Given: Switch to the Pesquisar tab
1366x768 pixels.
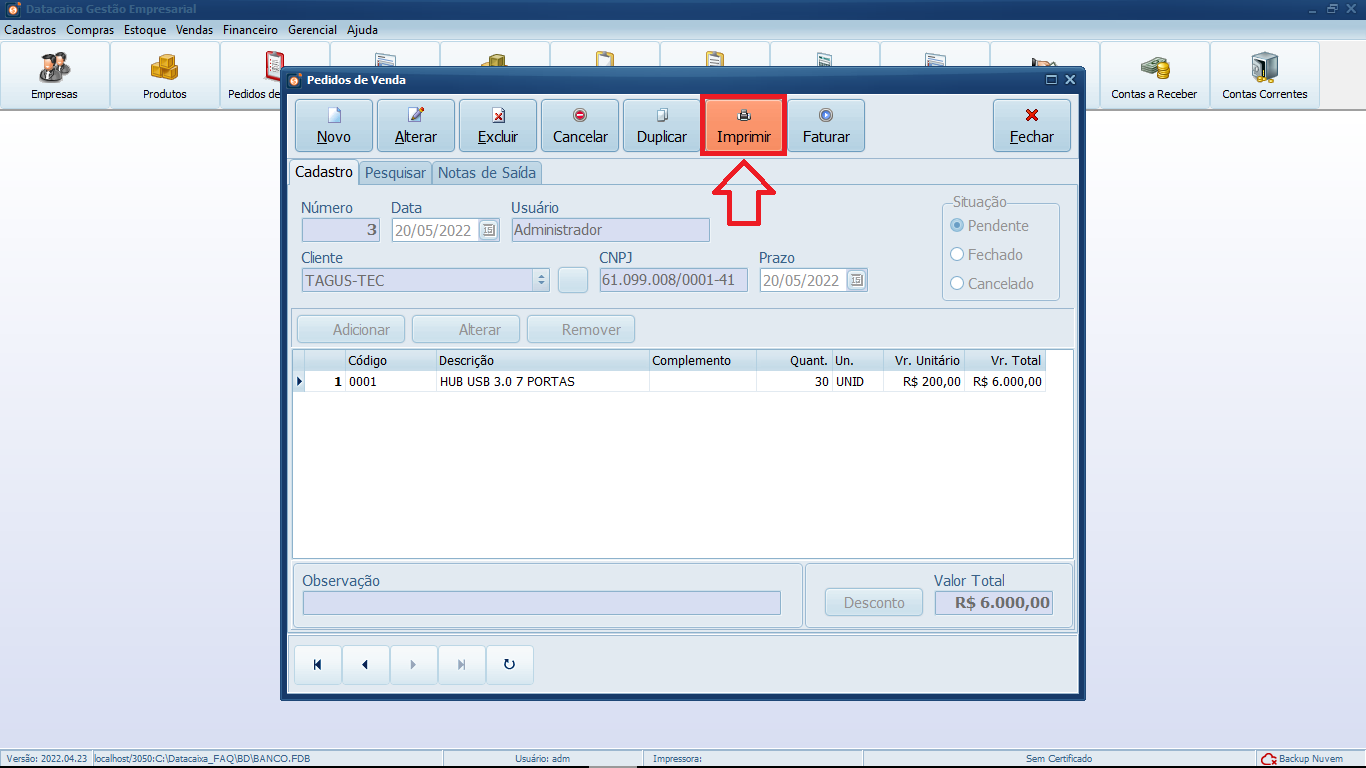Looking at the screenshot, I should click(395, 173).
